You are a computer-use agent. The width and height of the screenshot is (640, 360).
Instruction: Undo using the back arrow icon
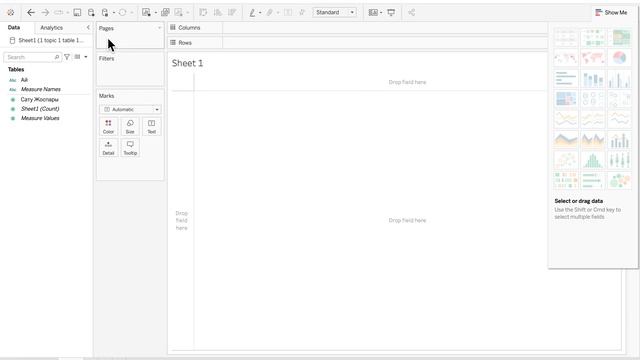31,13
